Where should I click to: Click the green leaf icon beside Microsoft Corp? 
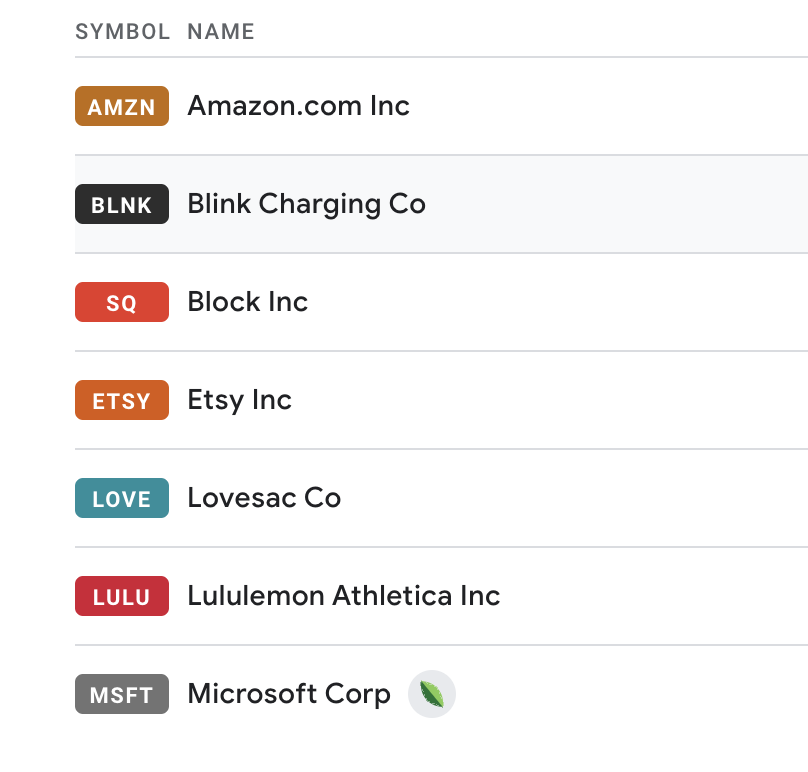432,694
